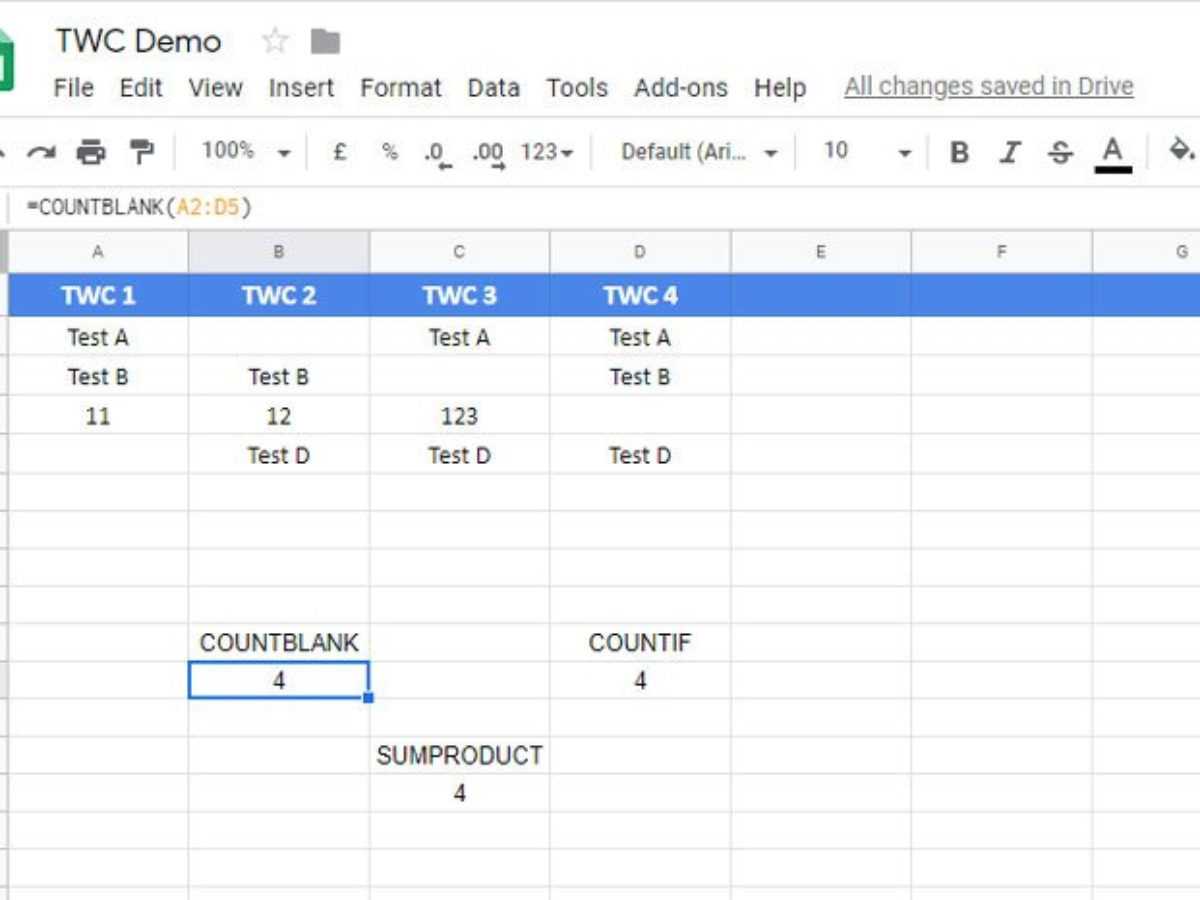Open the Tools menu
The width and height of the screenshot is (1200, 900).
(x=577, y=88)
